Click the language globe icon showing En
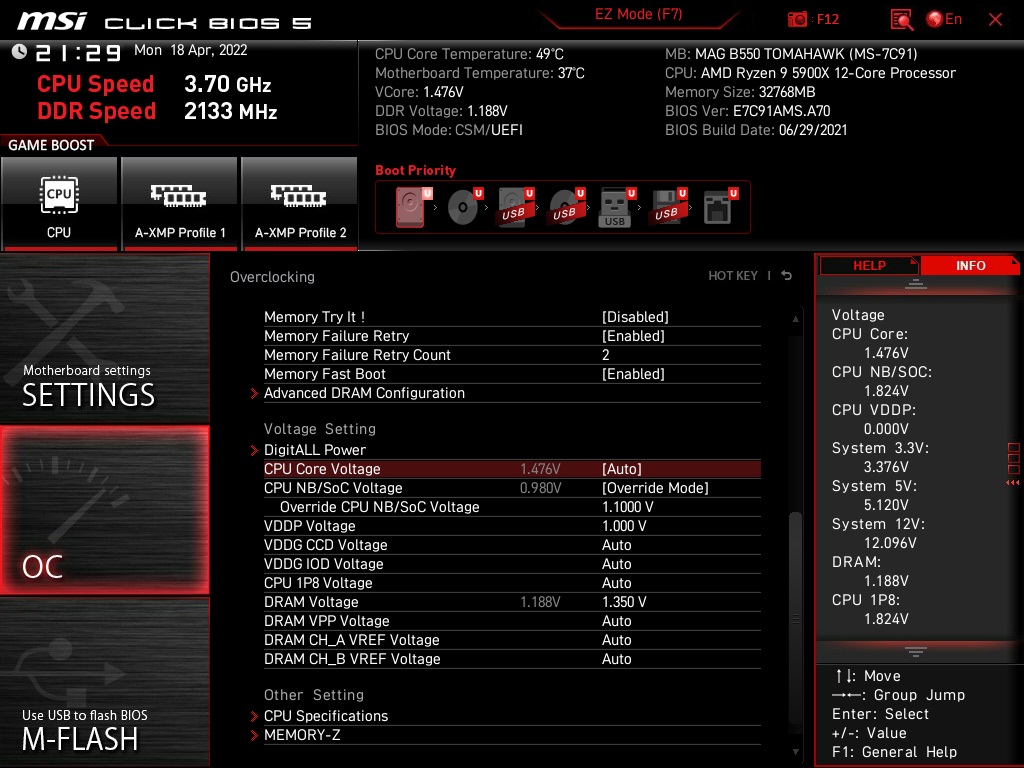 pos(938,18)
